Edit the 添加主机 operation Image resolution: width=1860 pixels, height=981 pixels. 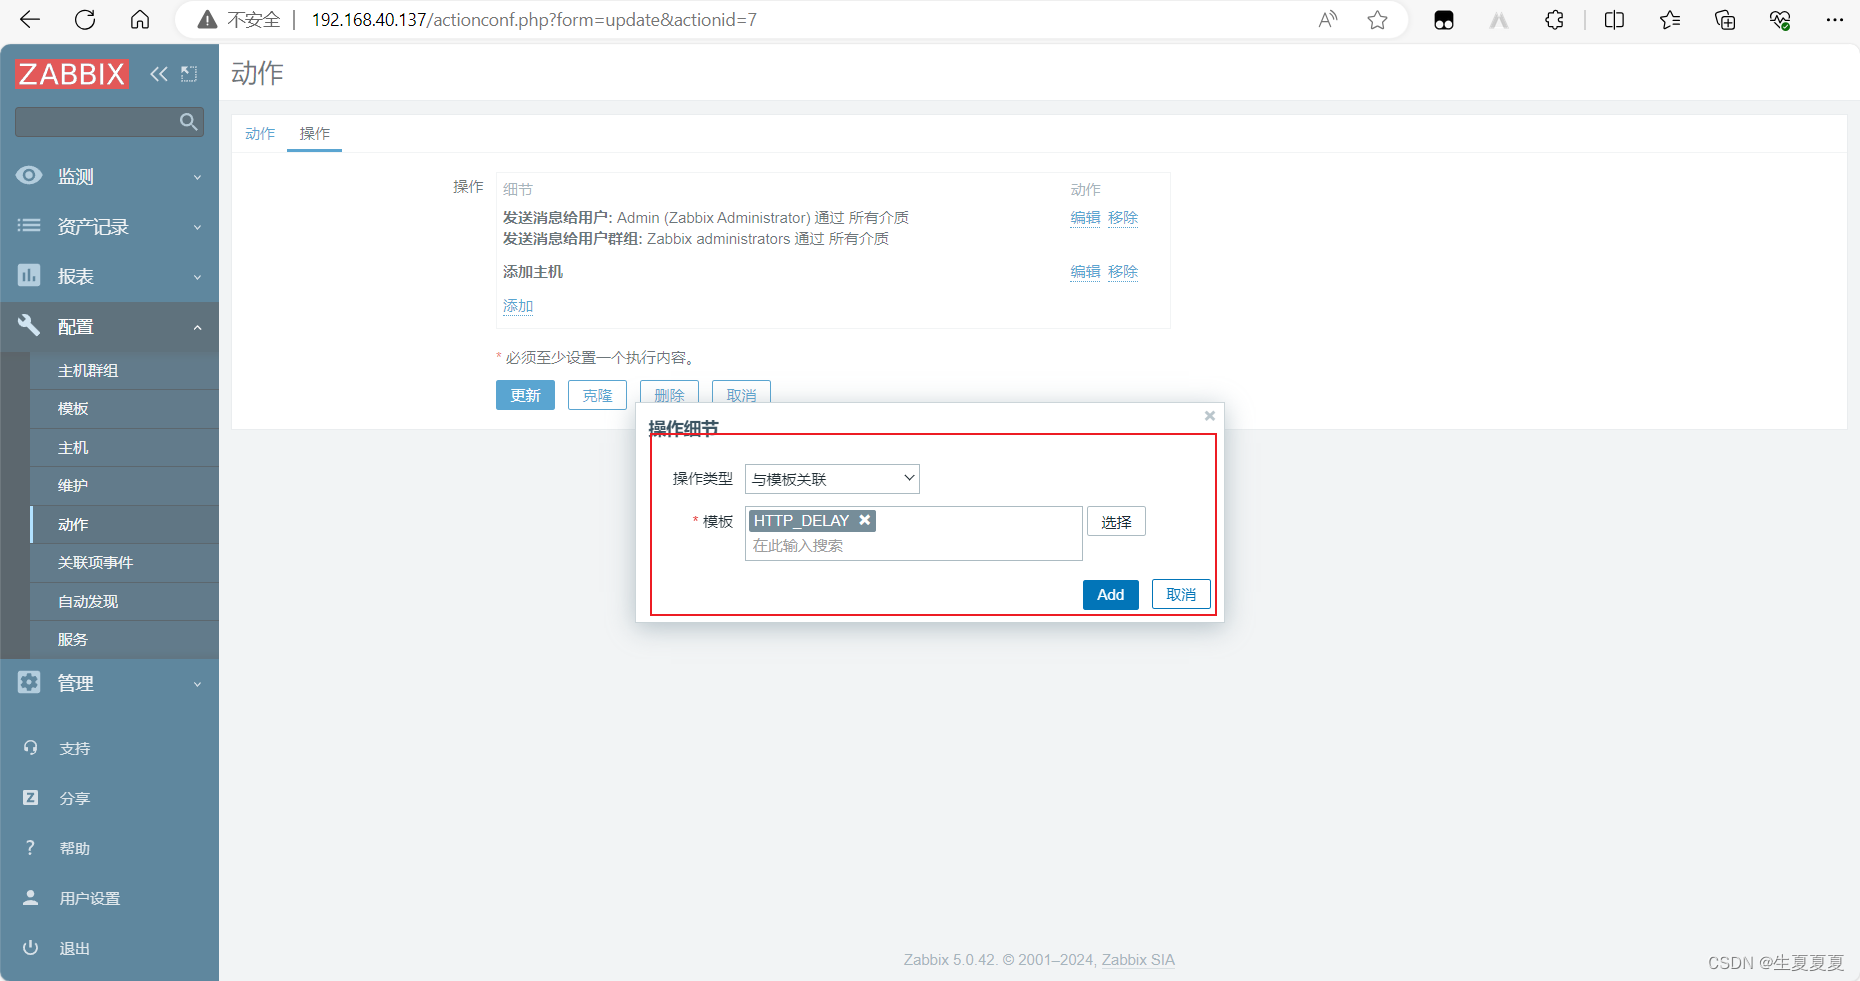pos(1085,272)
